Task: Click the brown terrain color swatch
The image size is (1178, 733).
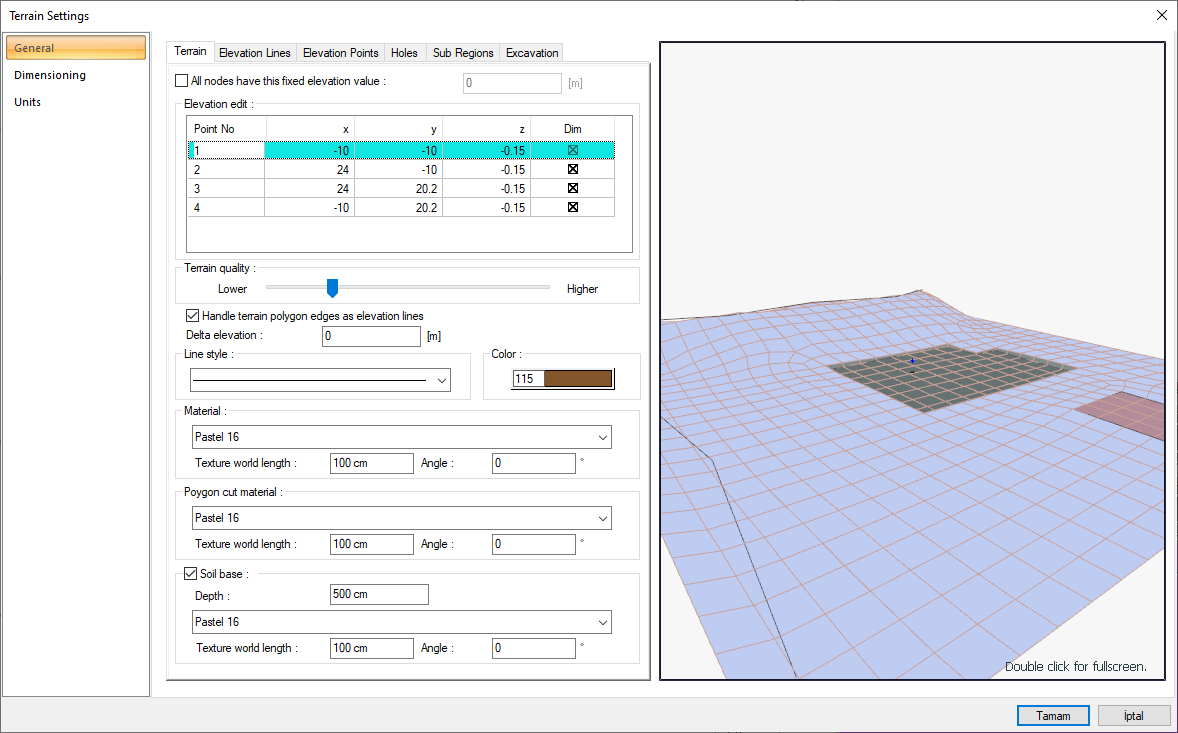Action: pos(577,379)
